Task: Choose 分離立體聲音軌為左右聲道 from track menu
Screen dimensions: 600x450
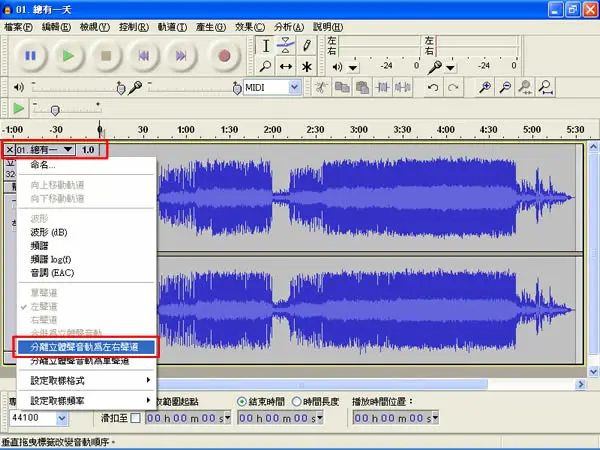Action: [x=86, y=347]
